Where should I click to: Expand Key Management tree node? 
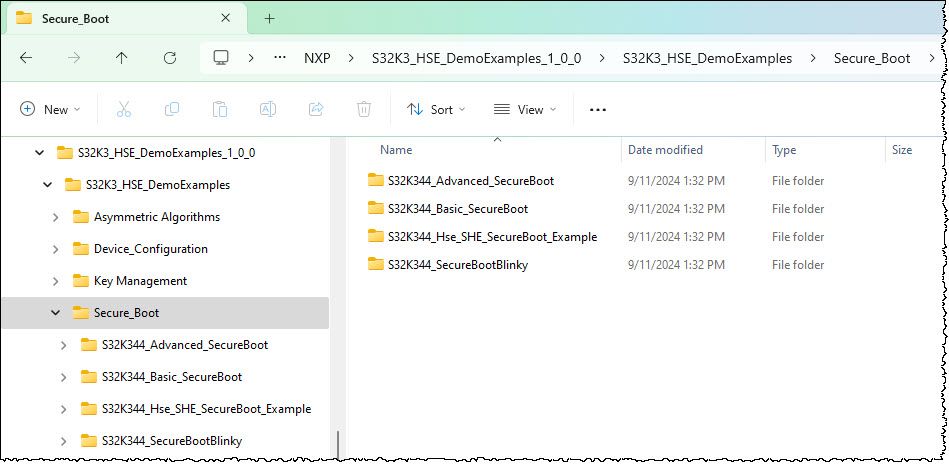[x=56, y=281]
